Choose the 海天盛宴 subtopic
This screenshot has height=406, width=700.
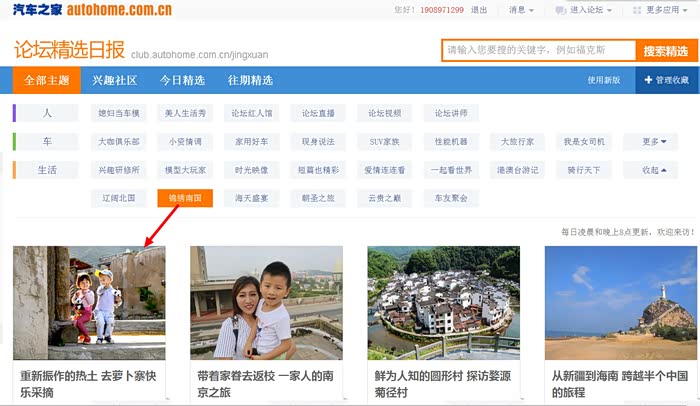[x=252, y=198]
